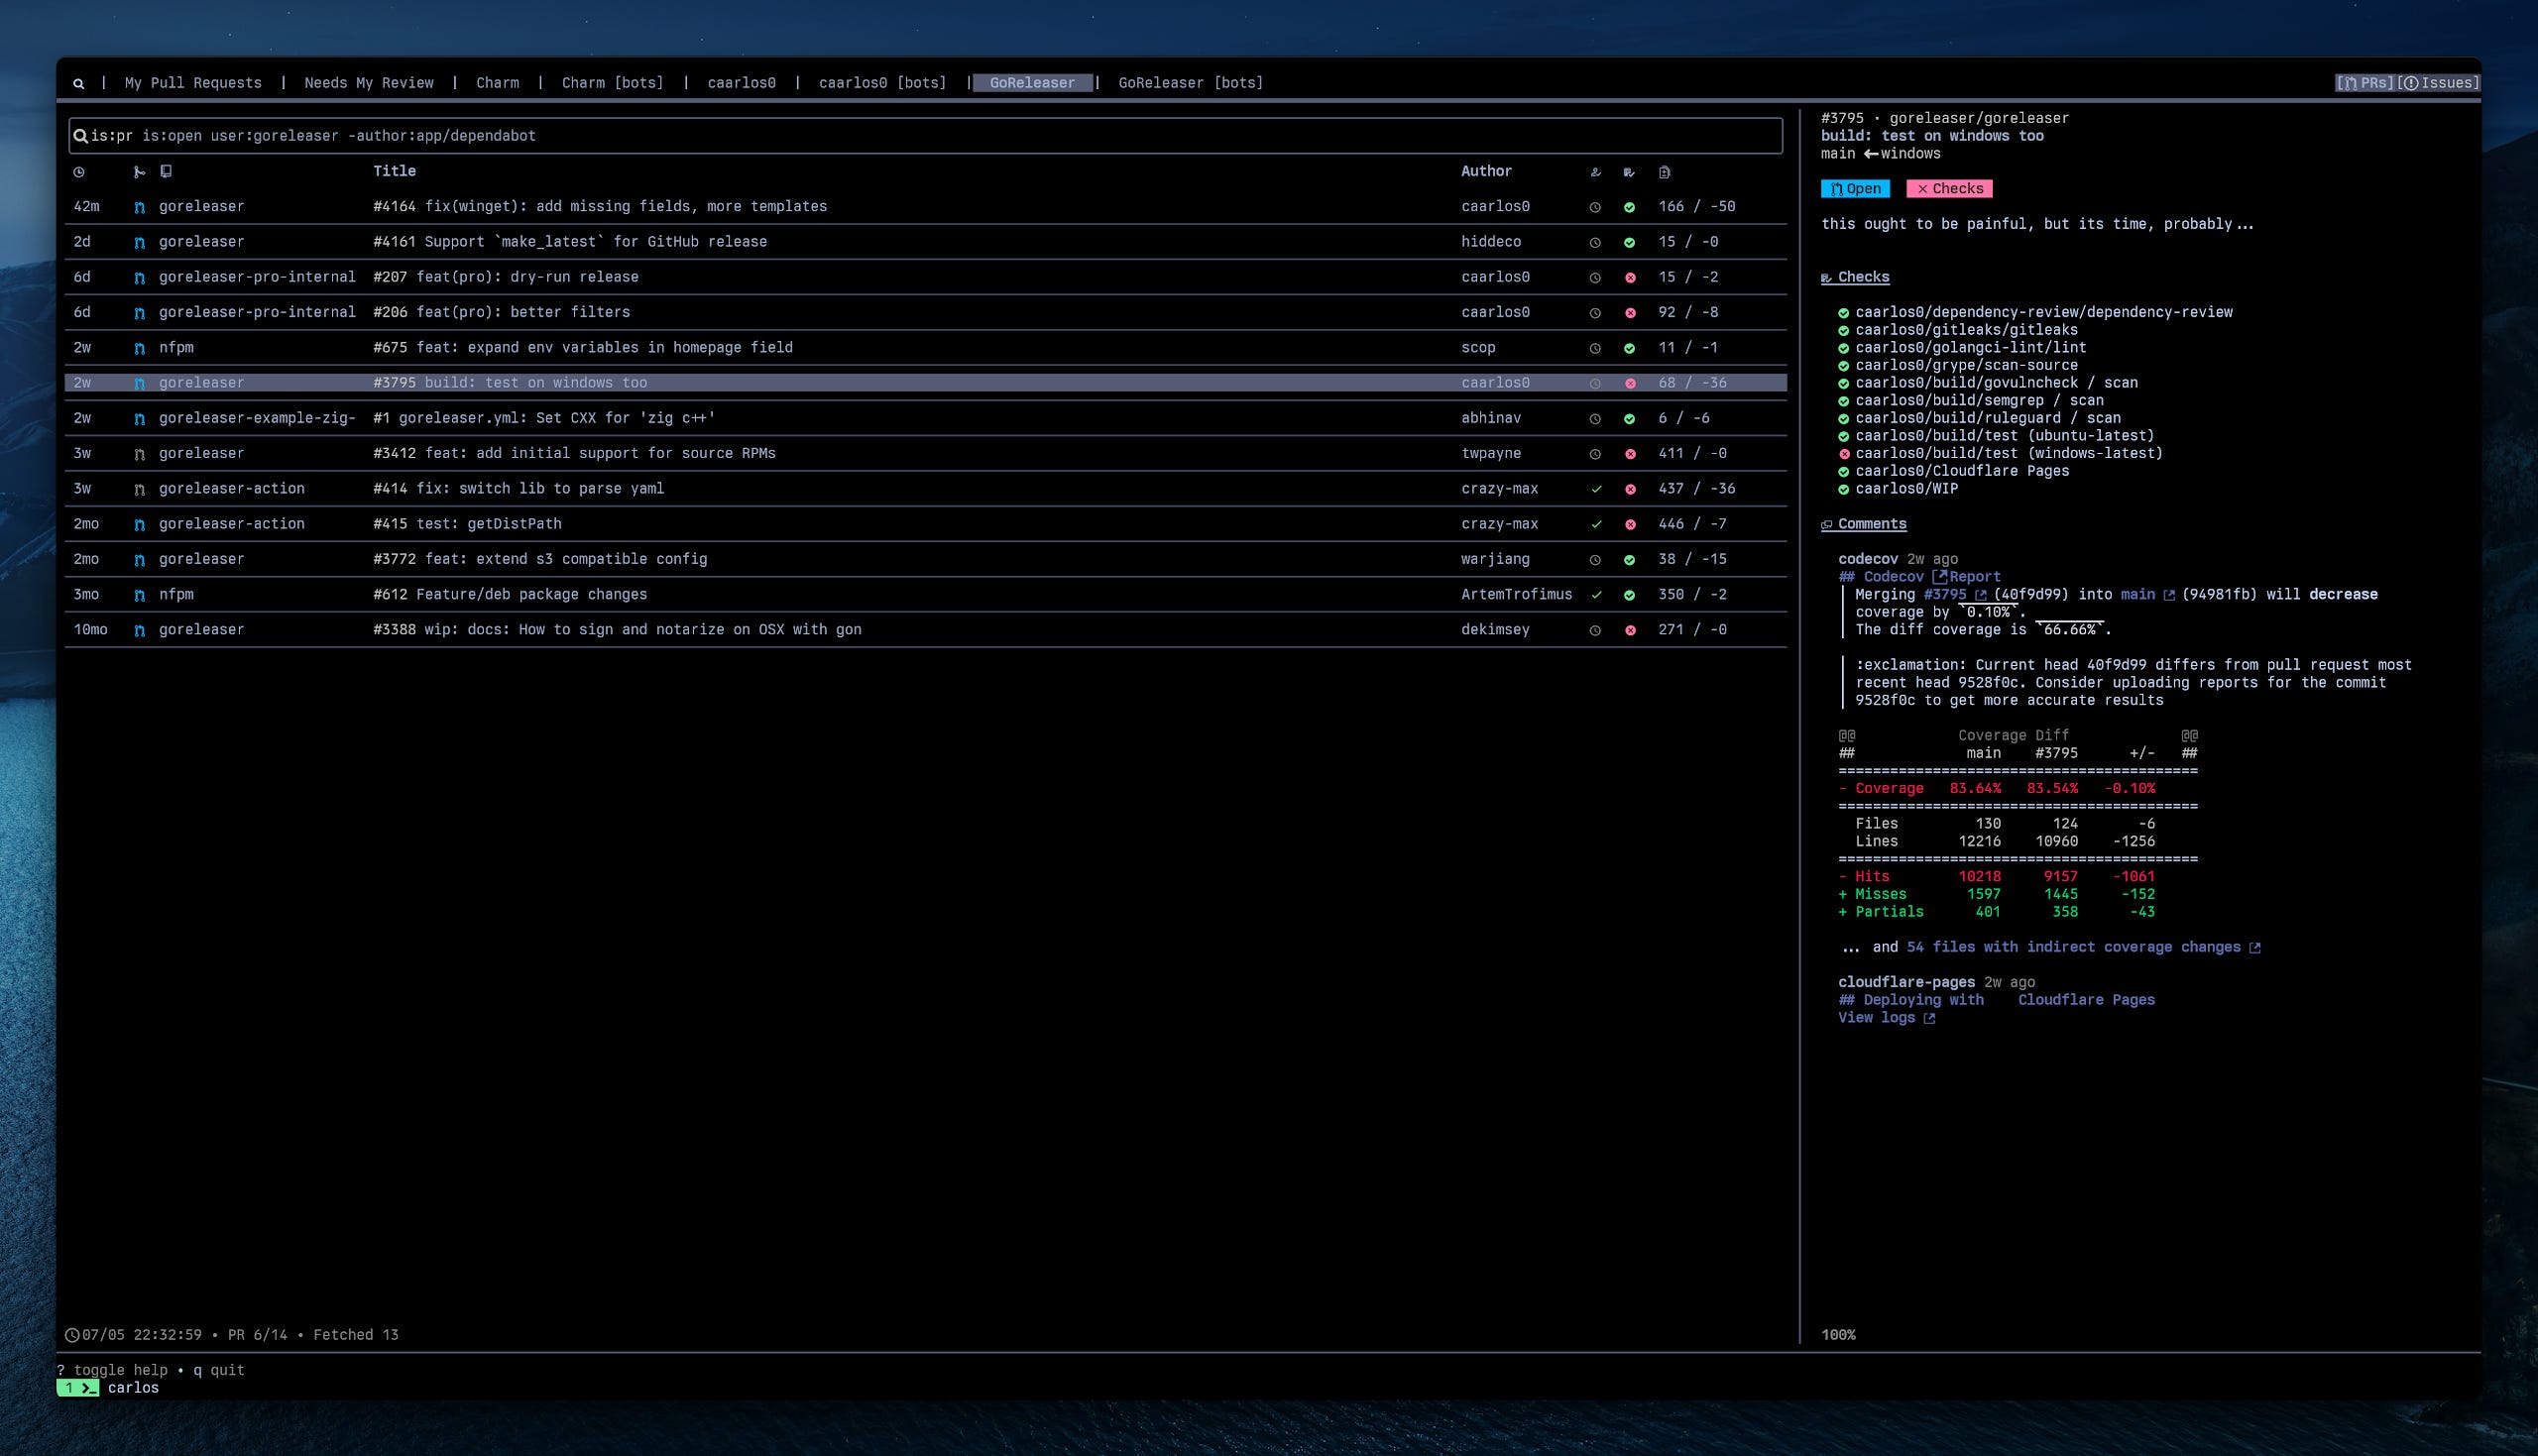Select PR #3795 build: test on windows
Viewport: 2538px width, 1456px height.
(925, 383)
